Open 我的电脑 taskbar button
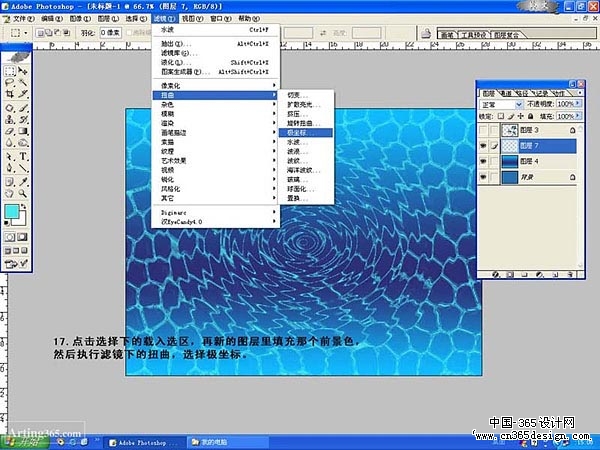The image size is (600, 450). (228, 443)
